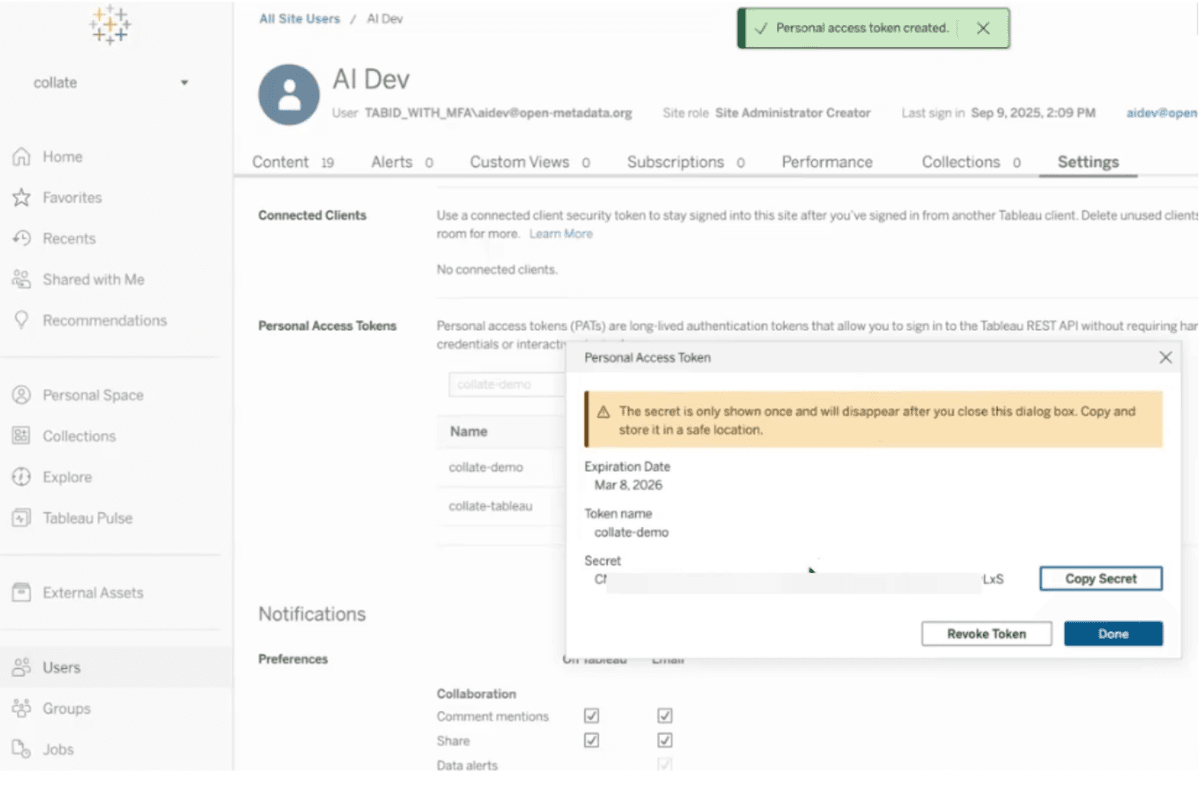Click the AI Dev user avatar
The width and height of the screenshot is (1200, 787).
289,96
